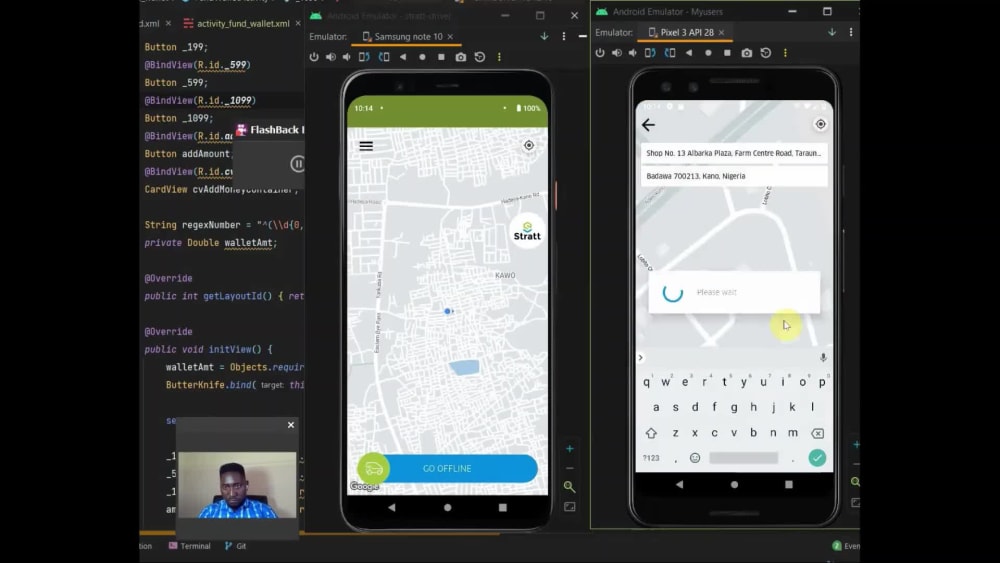Tap Android overview button on Pixel 3 device

tap(789, 485)
